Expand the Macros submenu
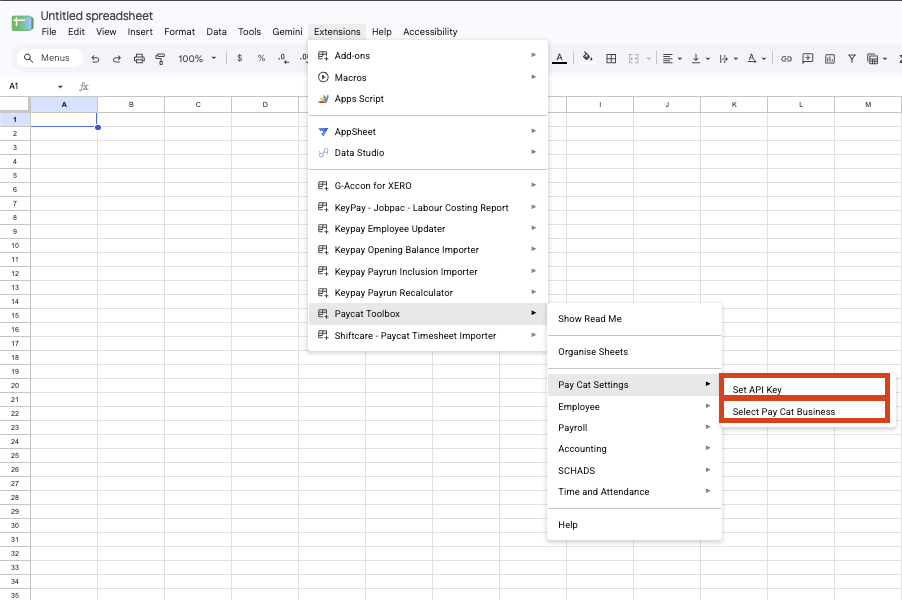The height and width of the screenshot is (600, 902). pos(428,77)
